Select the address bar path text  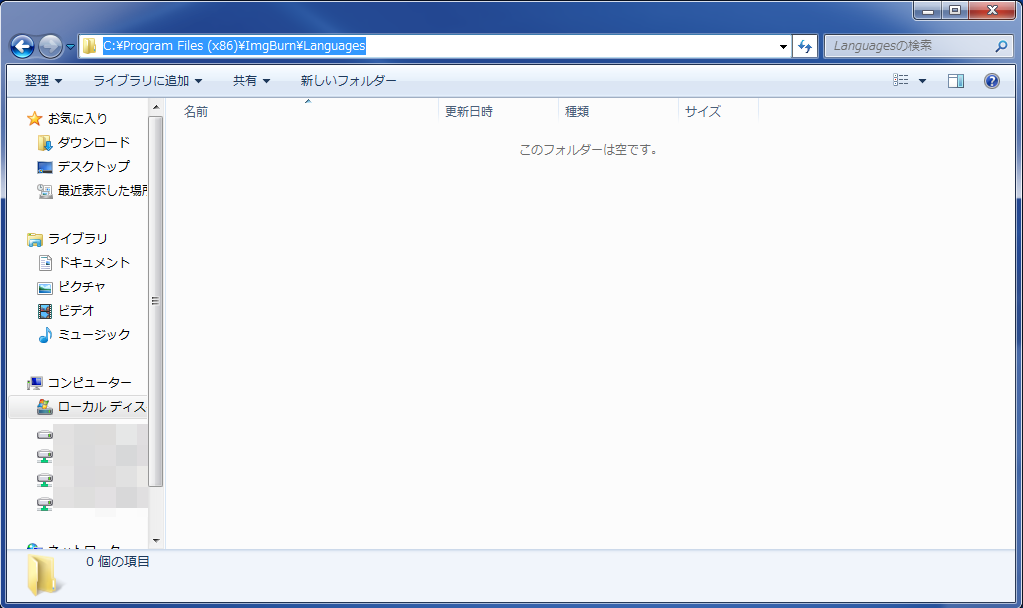pyautogui.click(x=234, y=46)
